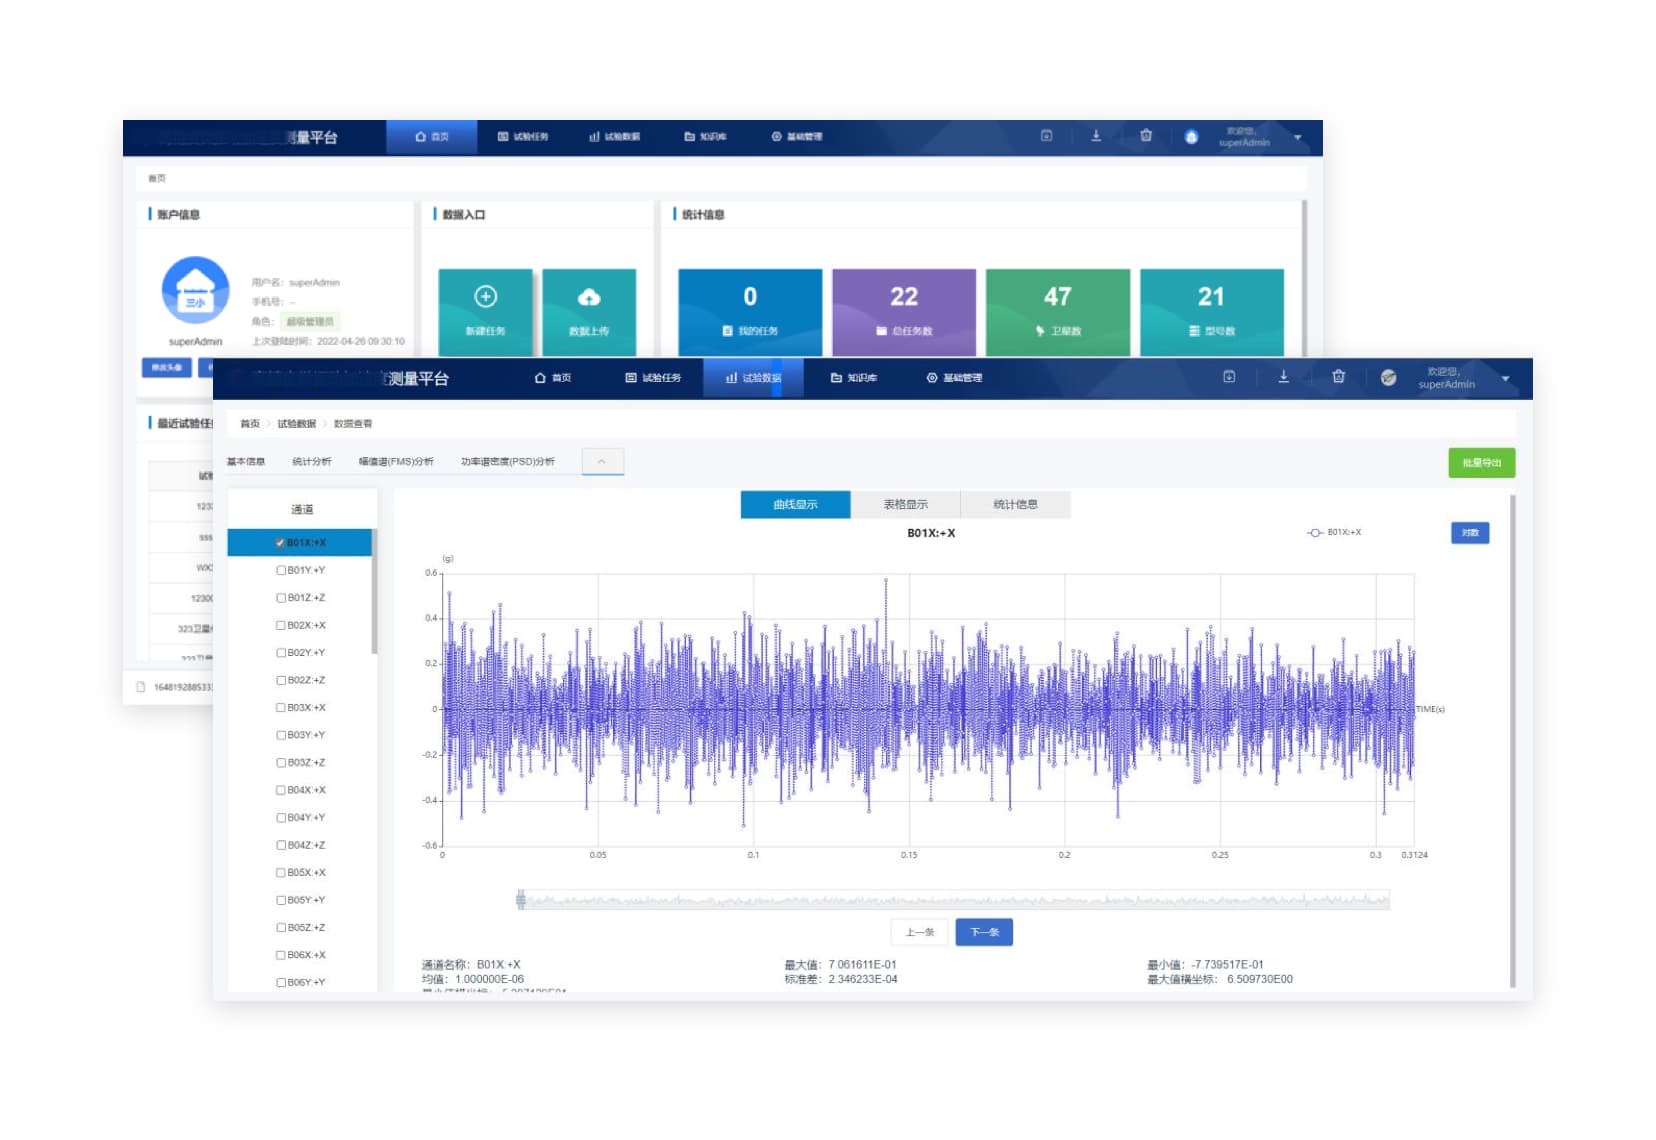Viewport: 1656px width, 1140px height.
Task: Click the 下一条 next button
Action: point(984,932)
